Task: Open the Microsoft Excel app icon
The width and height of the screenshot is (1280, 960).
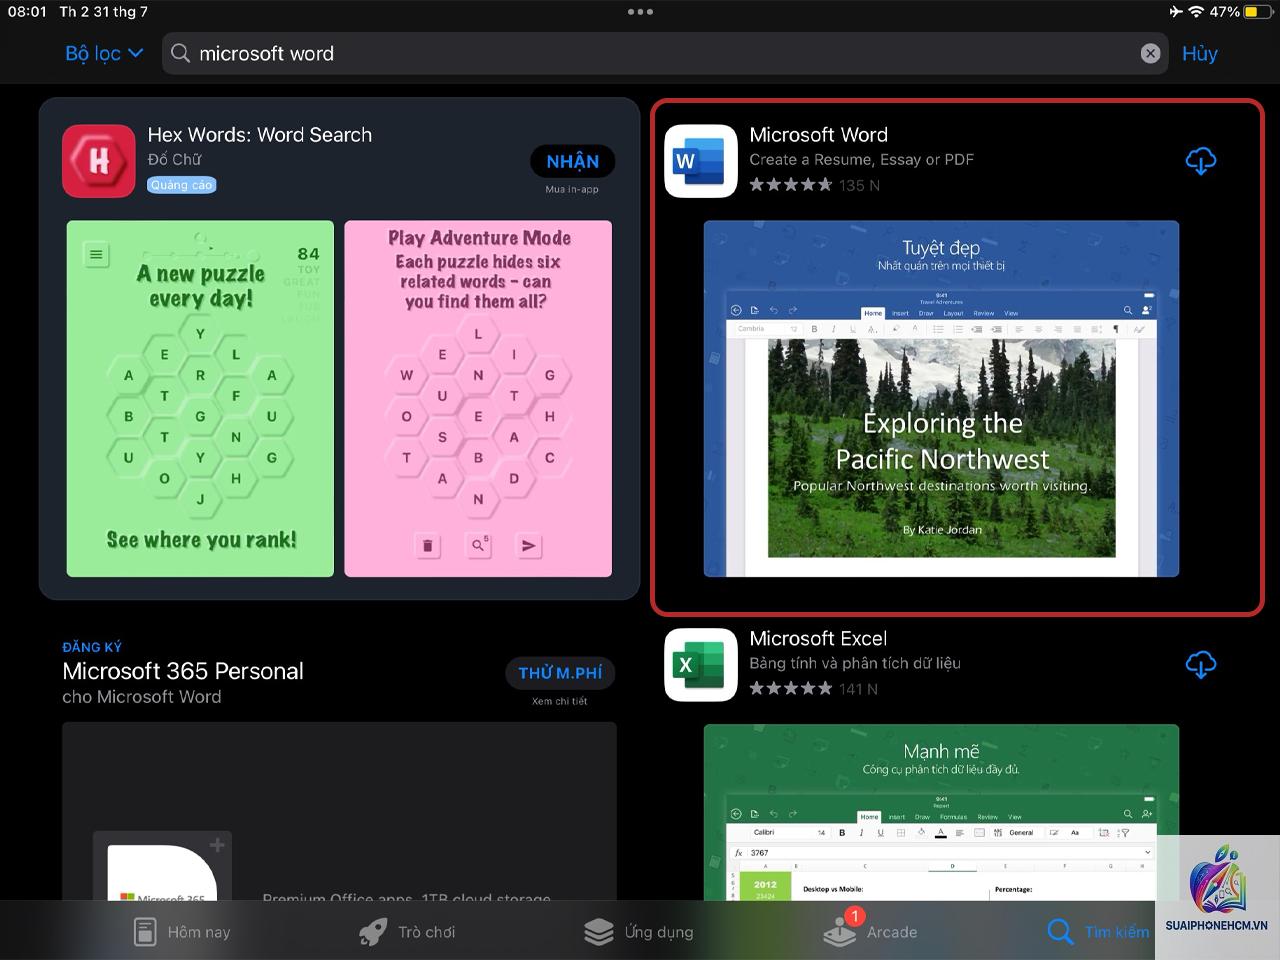Action: pyautogui.click(x=701, y=665)
